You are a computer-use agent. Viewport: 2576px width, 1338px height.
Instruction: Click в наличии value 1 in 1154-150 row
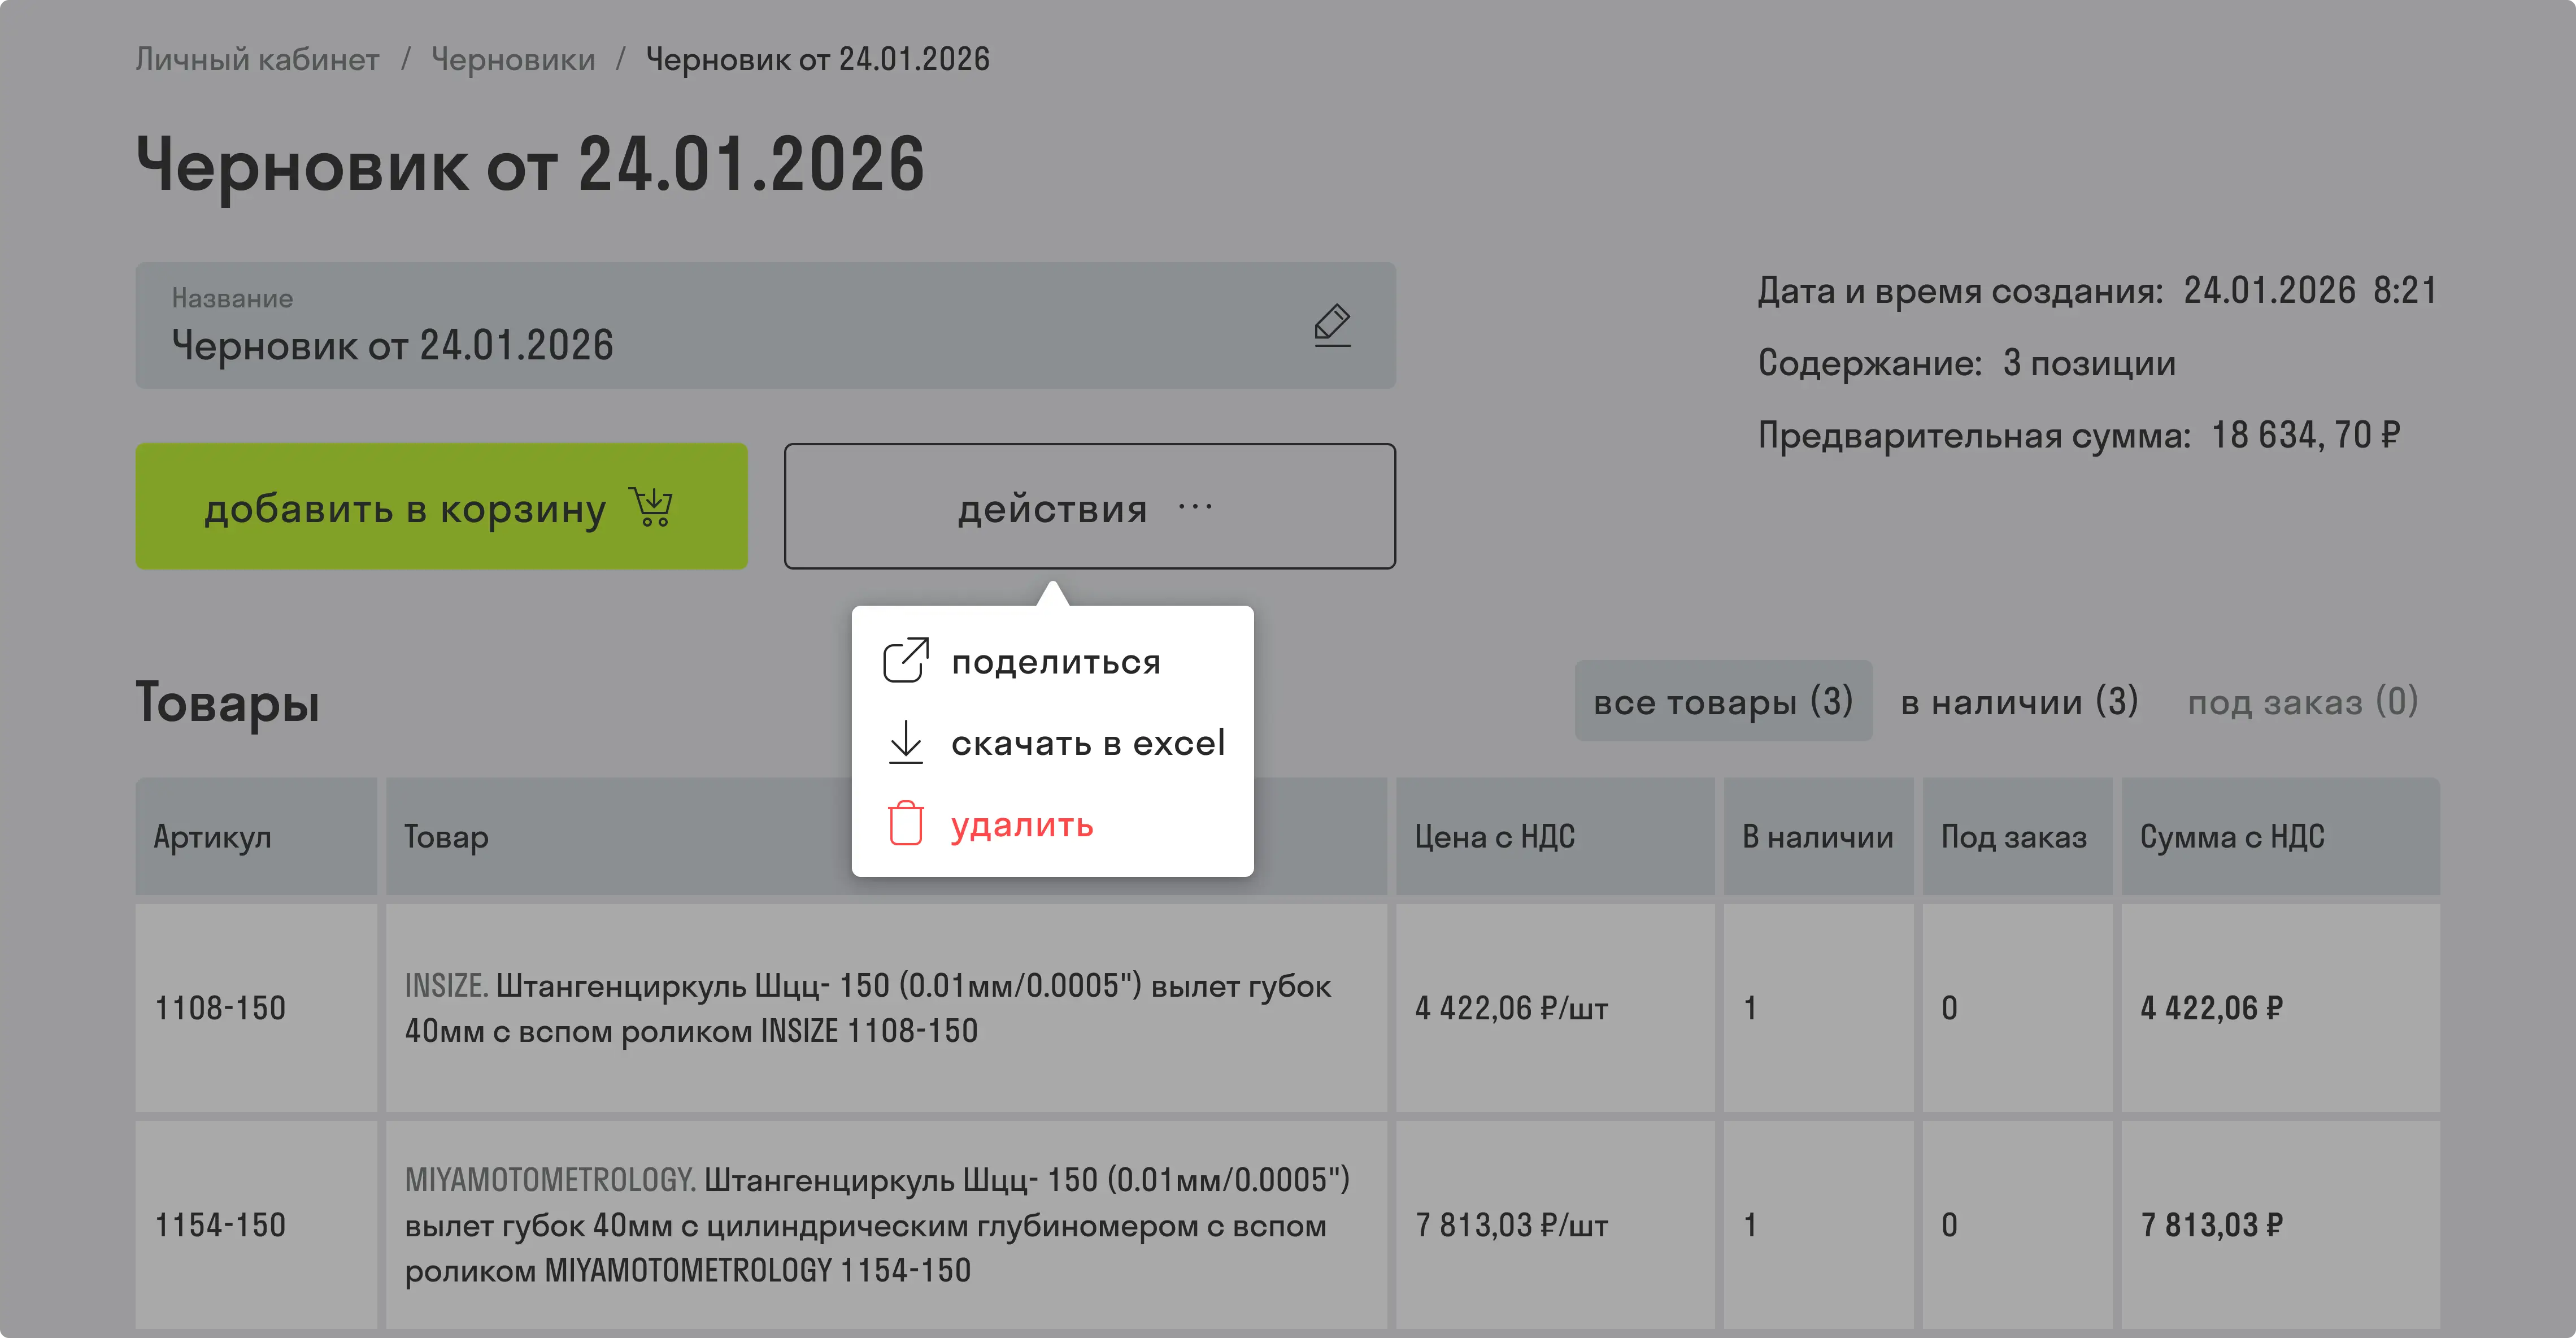(1750, 1225)
